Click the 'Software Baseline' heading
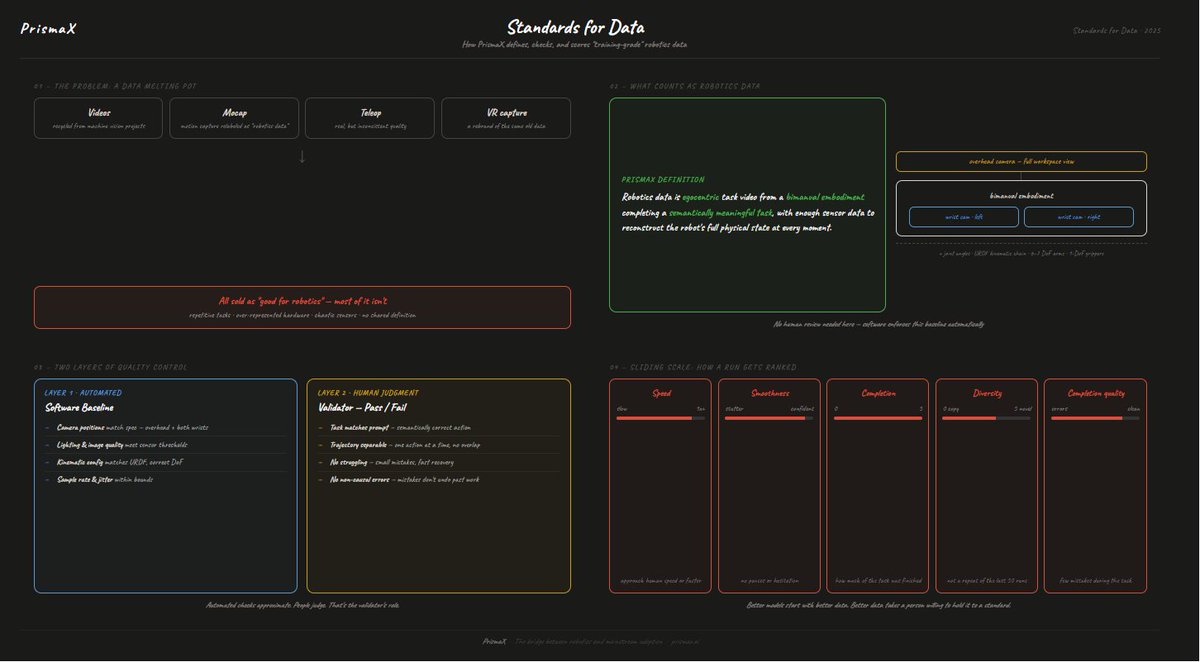The image size is (1200, 662). coord(79,408)
